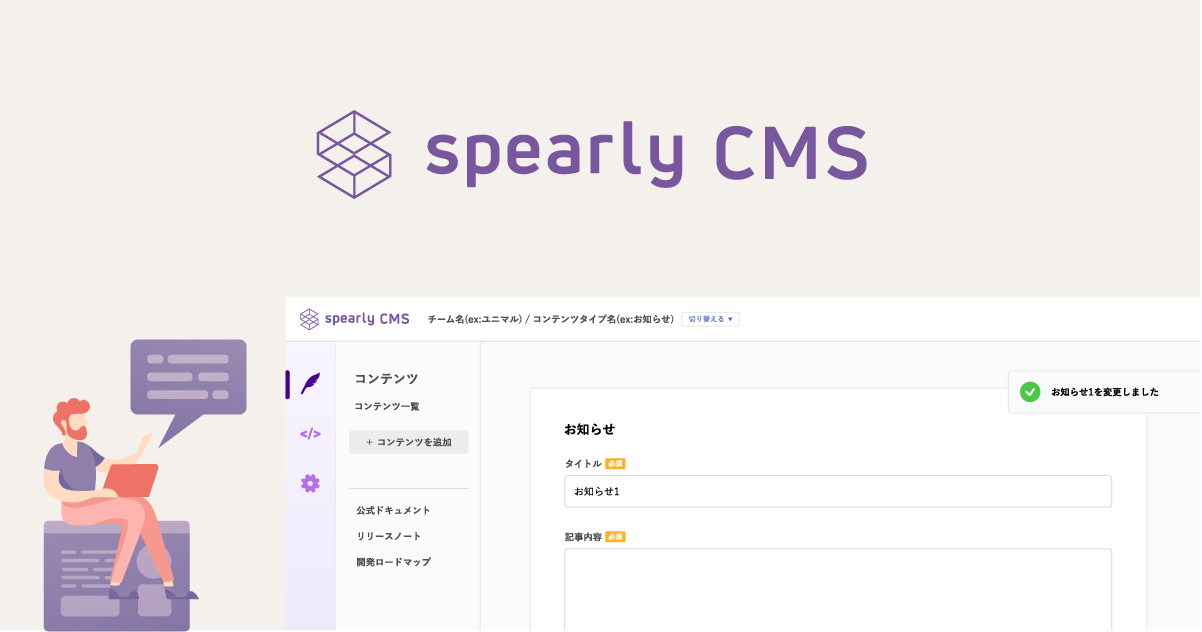Click the タイトル field containing お知らせ1

[838, 491]
